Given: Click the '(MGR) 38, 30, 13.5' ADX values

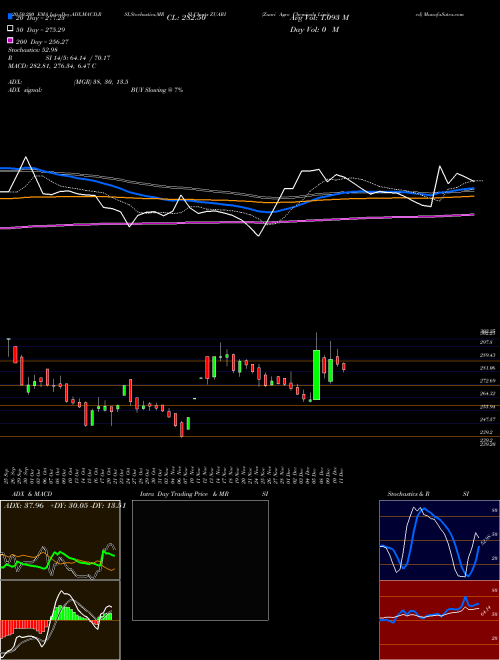Looking at the screenshot, I should (x=101, y=82).
